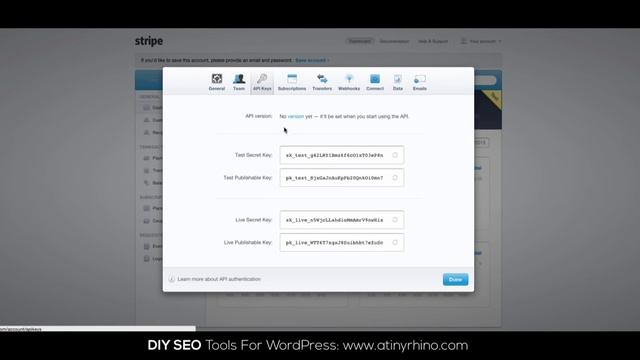
Task: Click inside the Test Publishable Key field
Action: (342, 178)
